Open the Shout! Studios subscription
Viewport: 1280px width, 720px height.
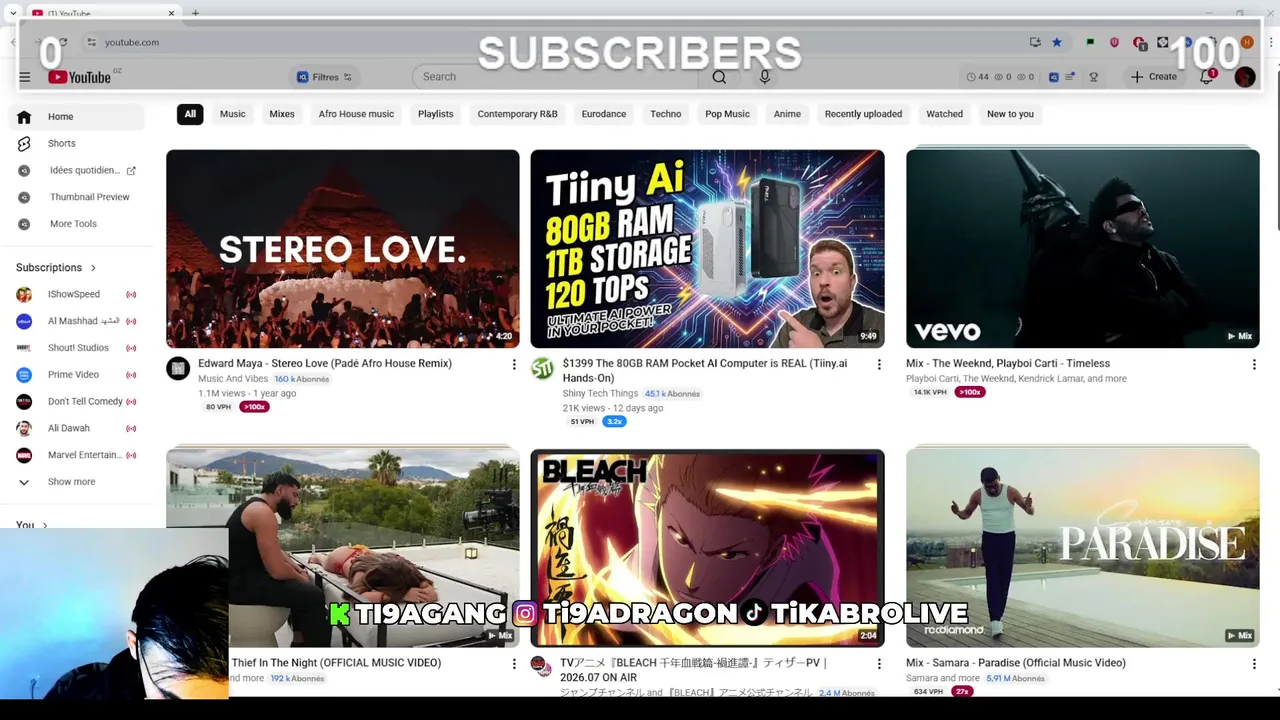(77, 348)
